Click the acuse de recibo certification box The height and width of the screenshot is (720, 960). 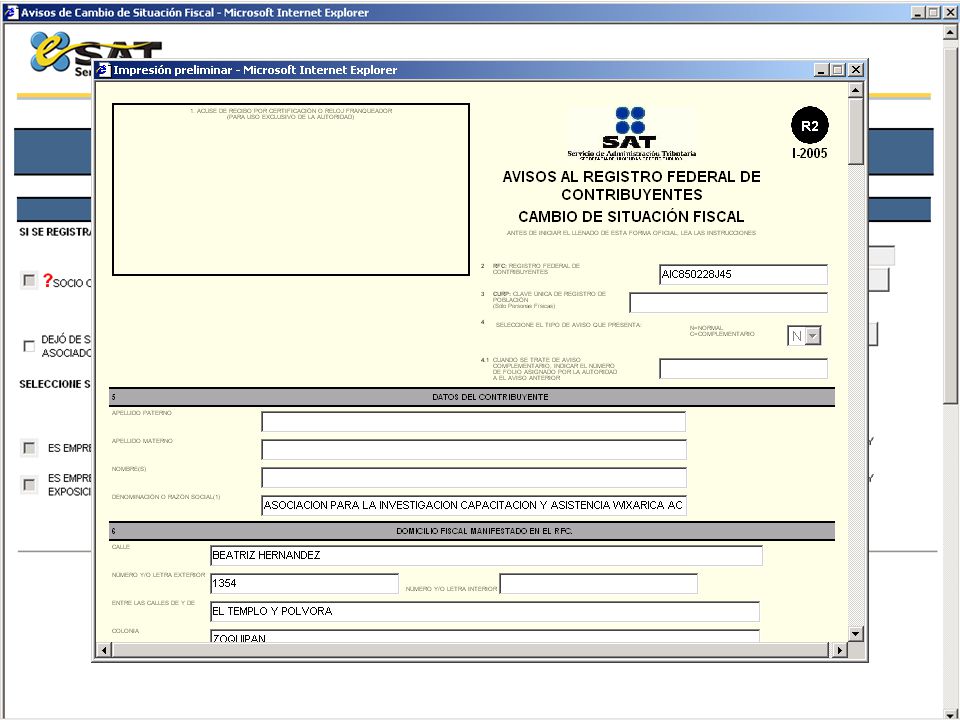291,189
